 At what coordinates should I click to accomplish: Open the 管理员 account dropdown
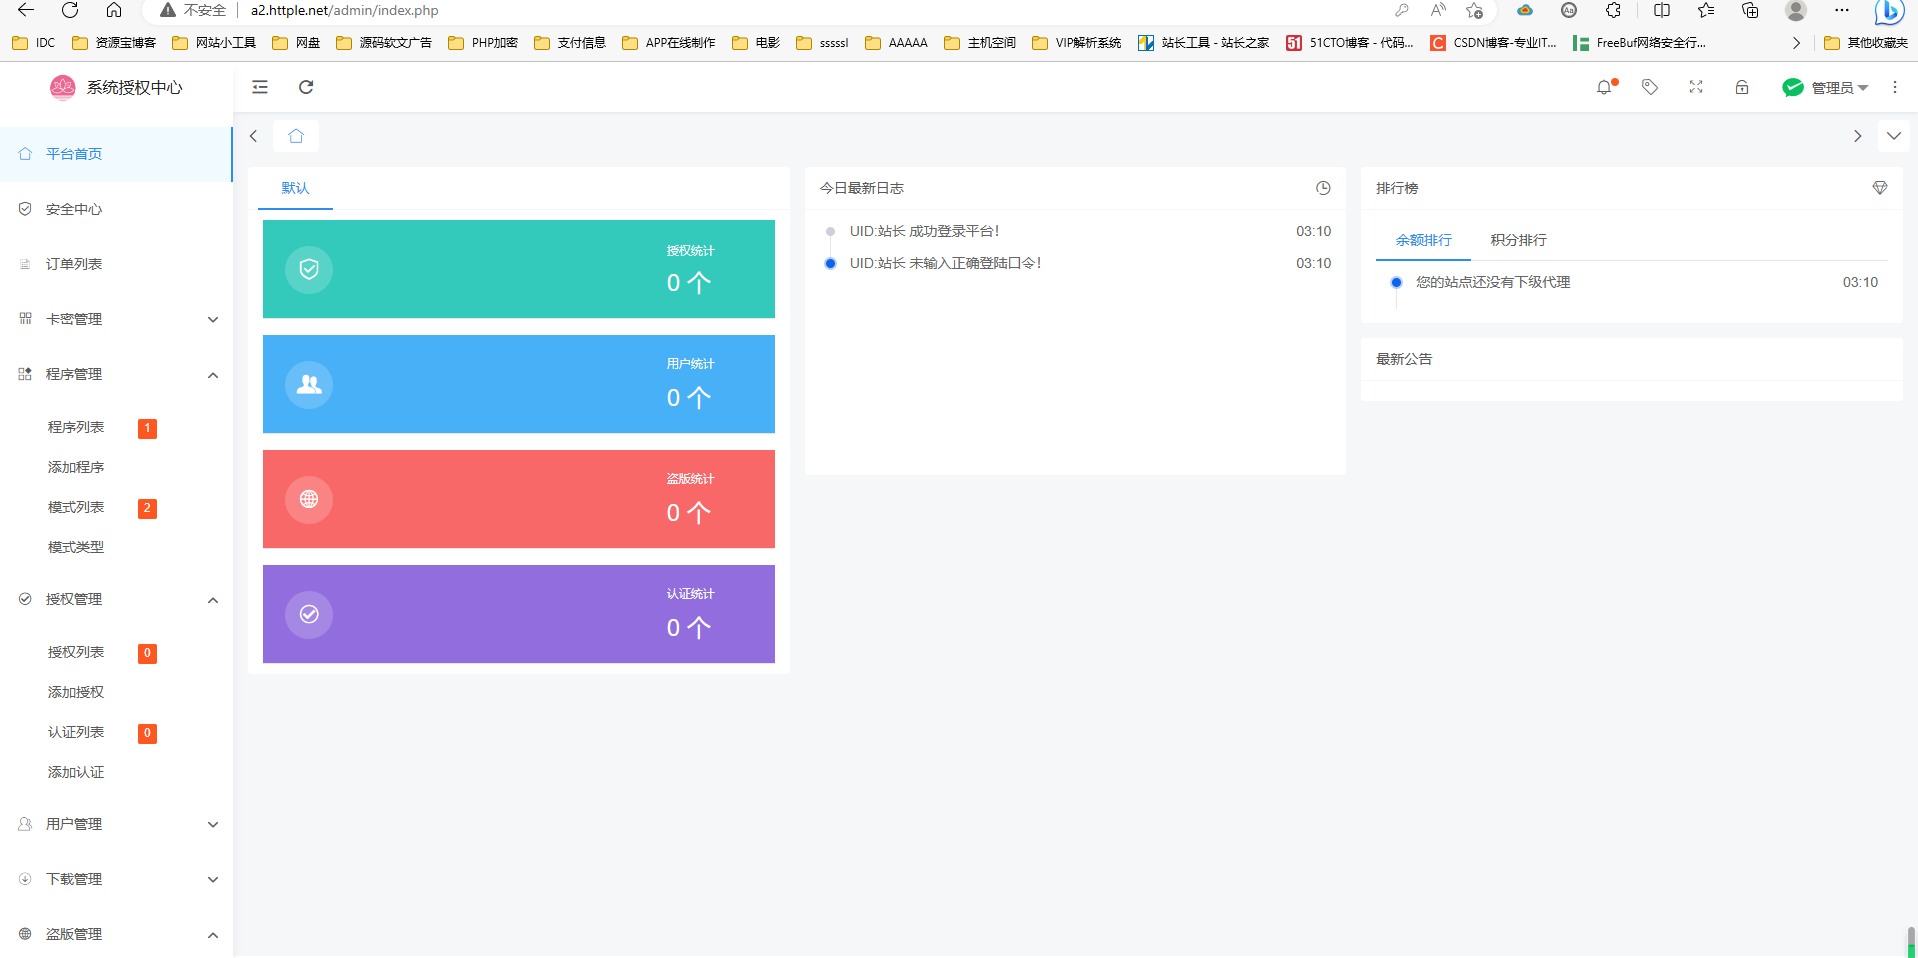(1826, 88)
